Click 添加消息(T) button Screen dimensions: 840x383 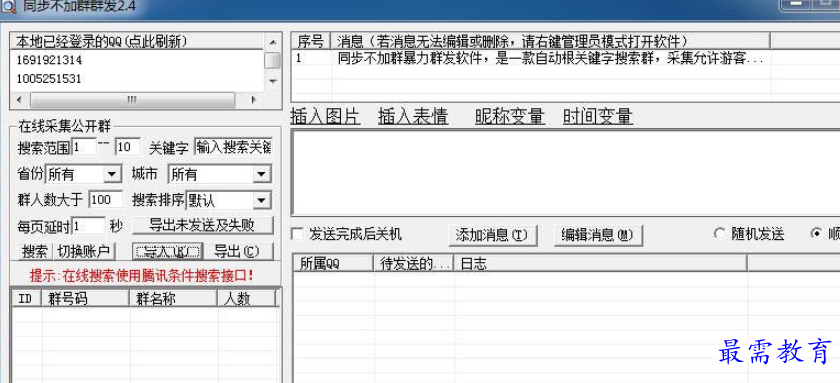coord(492,235)
